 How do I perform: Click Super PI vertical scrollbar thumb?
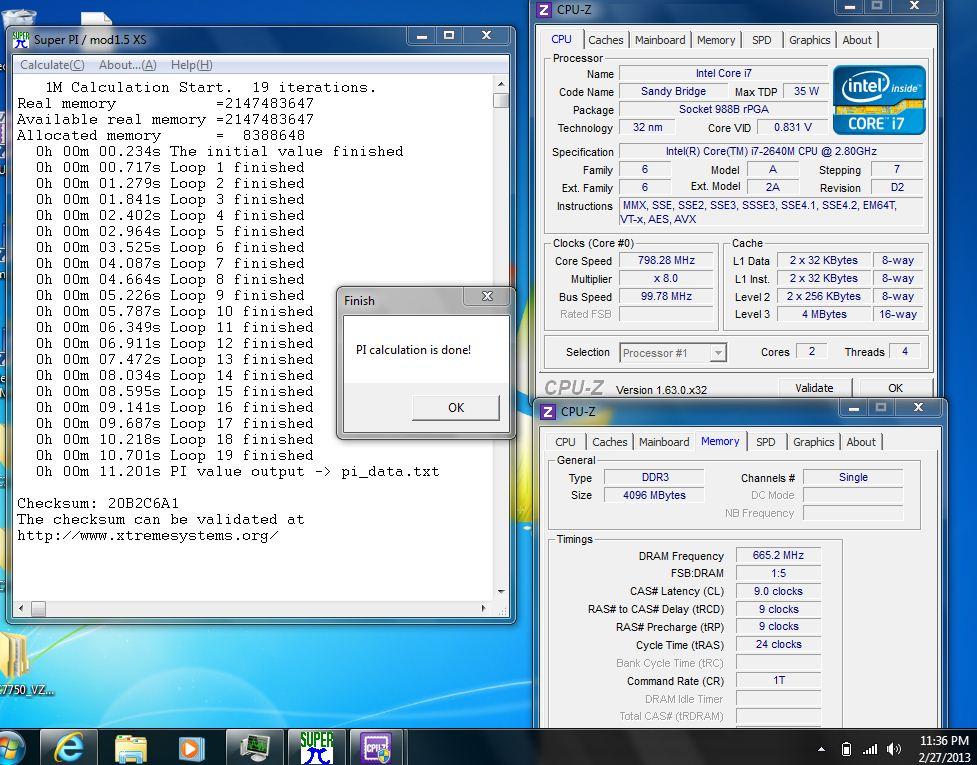tap(500, 100)
